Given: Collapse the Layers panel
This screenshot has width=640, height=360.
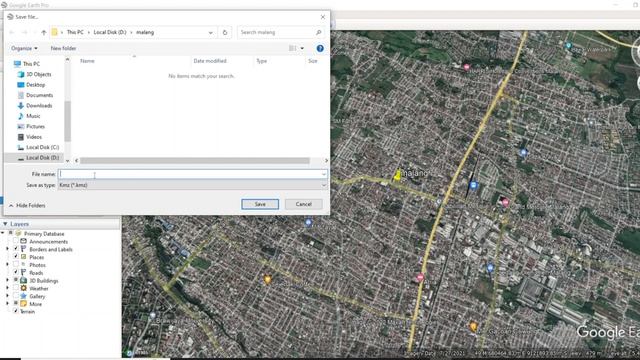Looking at the screenshot, I should pos(5,224).
